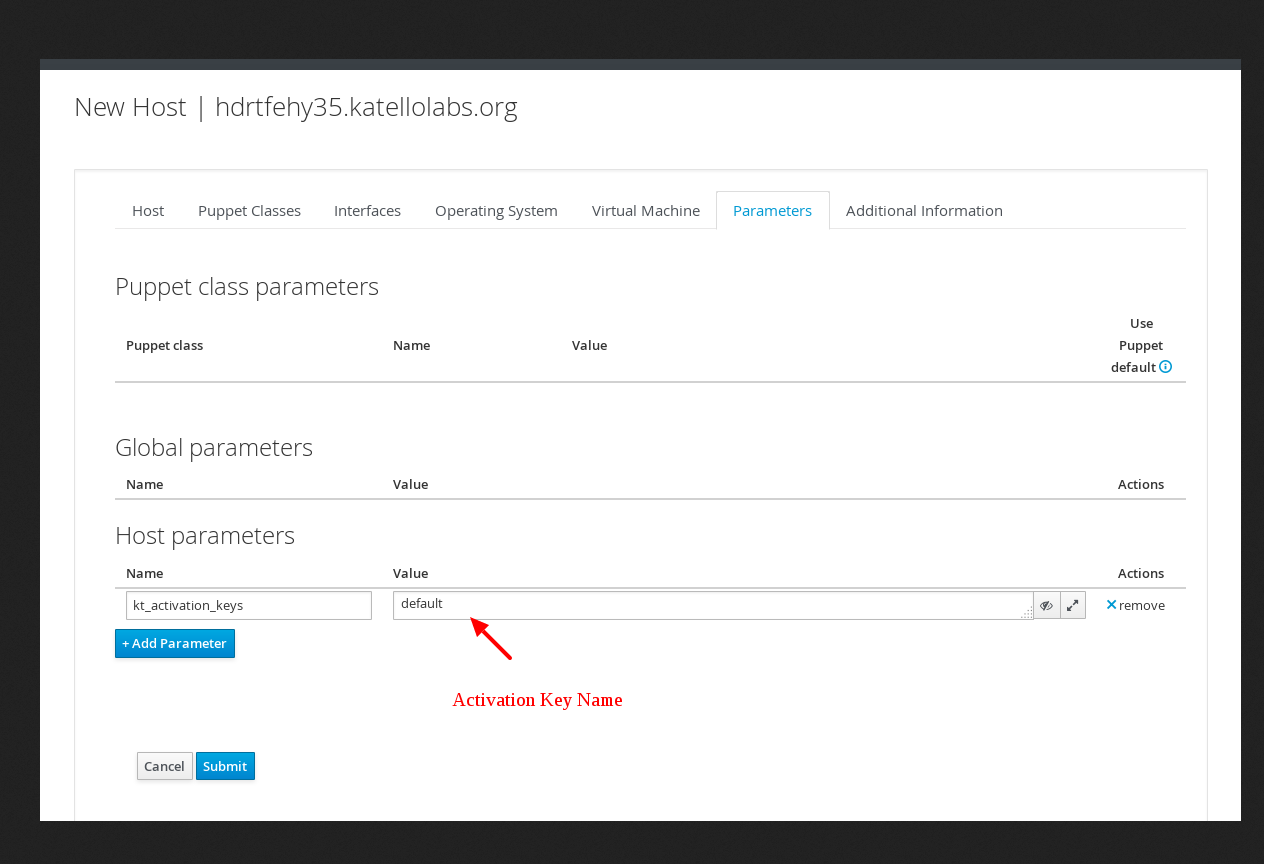Click the Cancel button
The image size is (1264, 864).
pyautogui.click(x=164, y=765)
